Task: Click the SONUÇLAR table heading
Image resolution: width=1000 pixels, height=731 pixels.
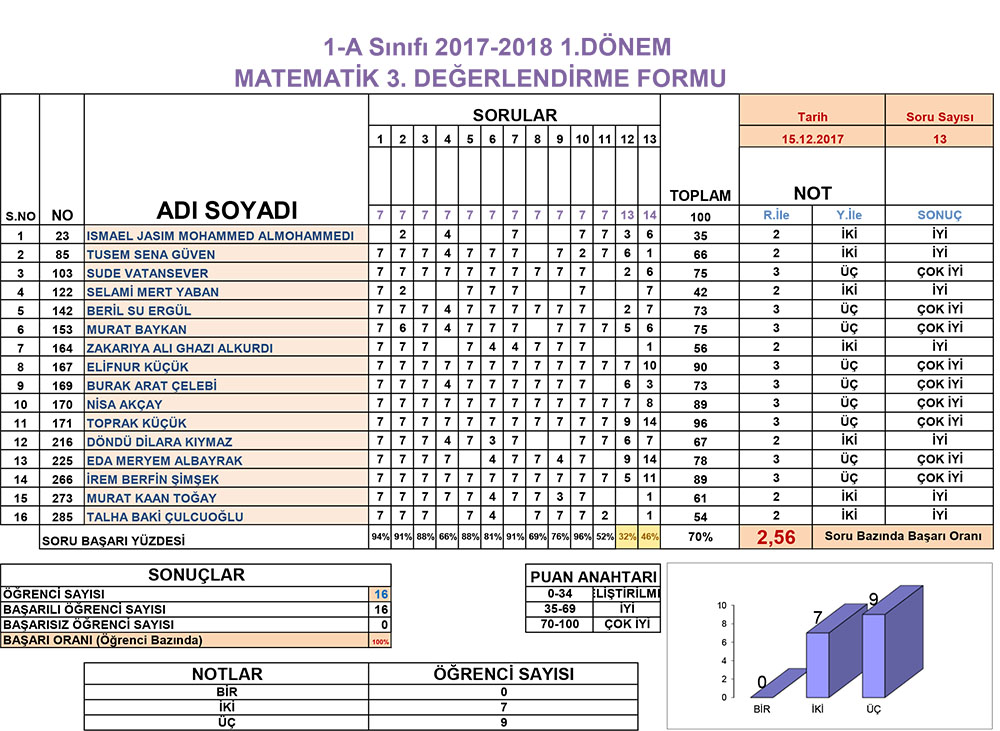Action: [196, 575]
